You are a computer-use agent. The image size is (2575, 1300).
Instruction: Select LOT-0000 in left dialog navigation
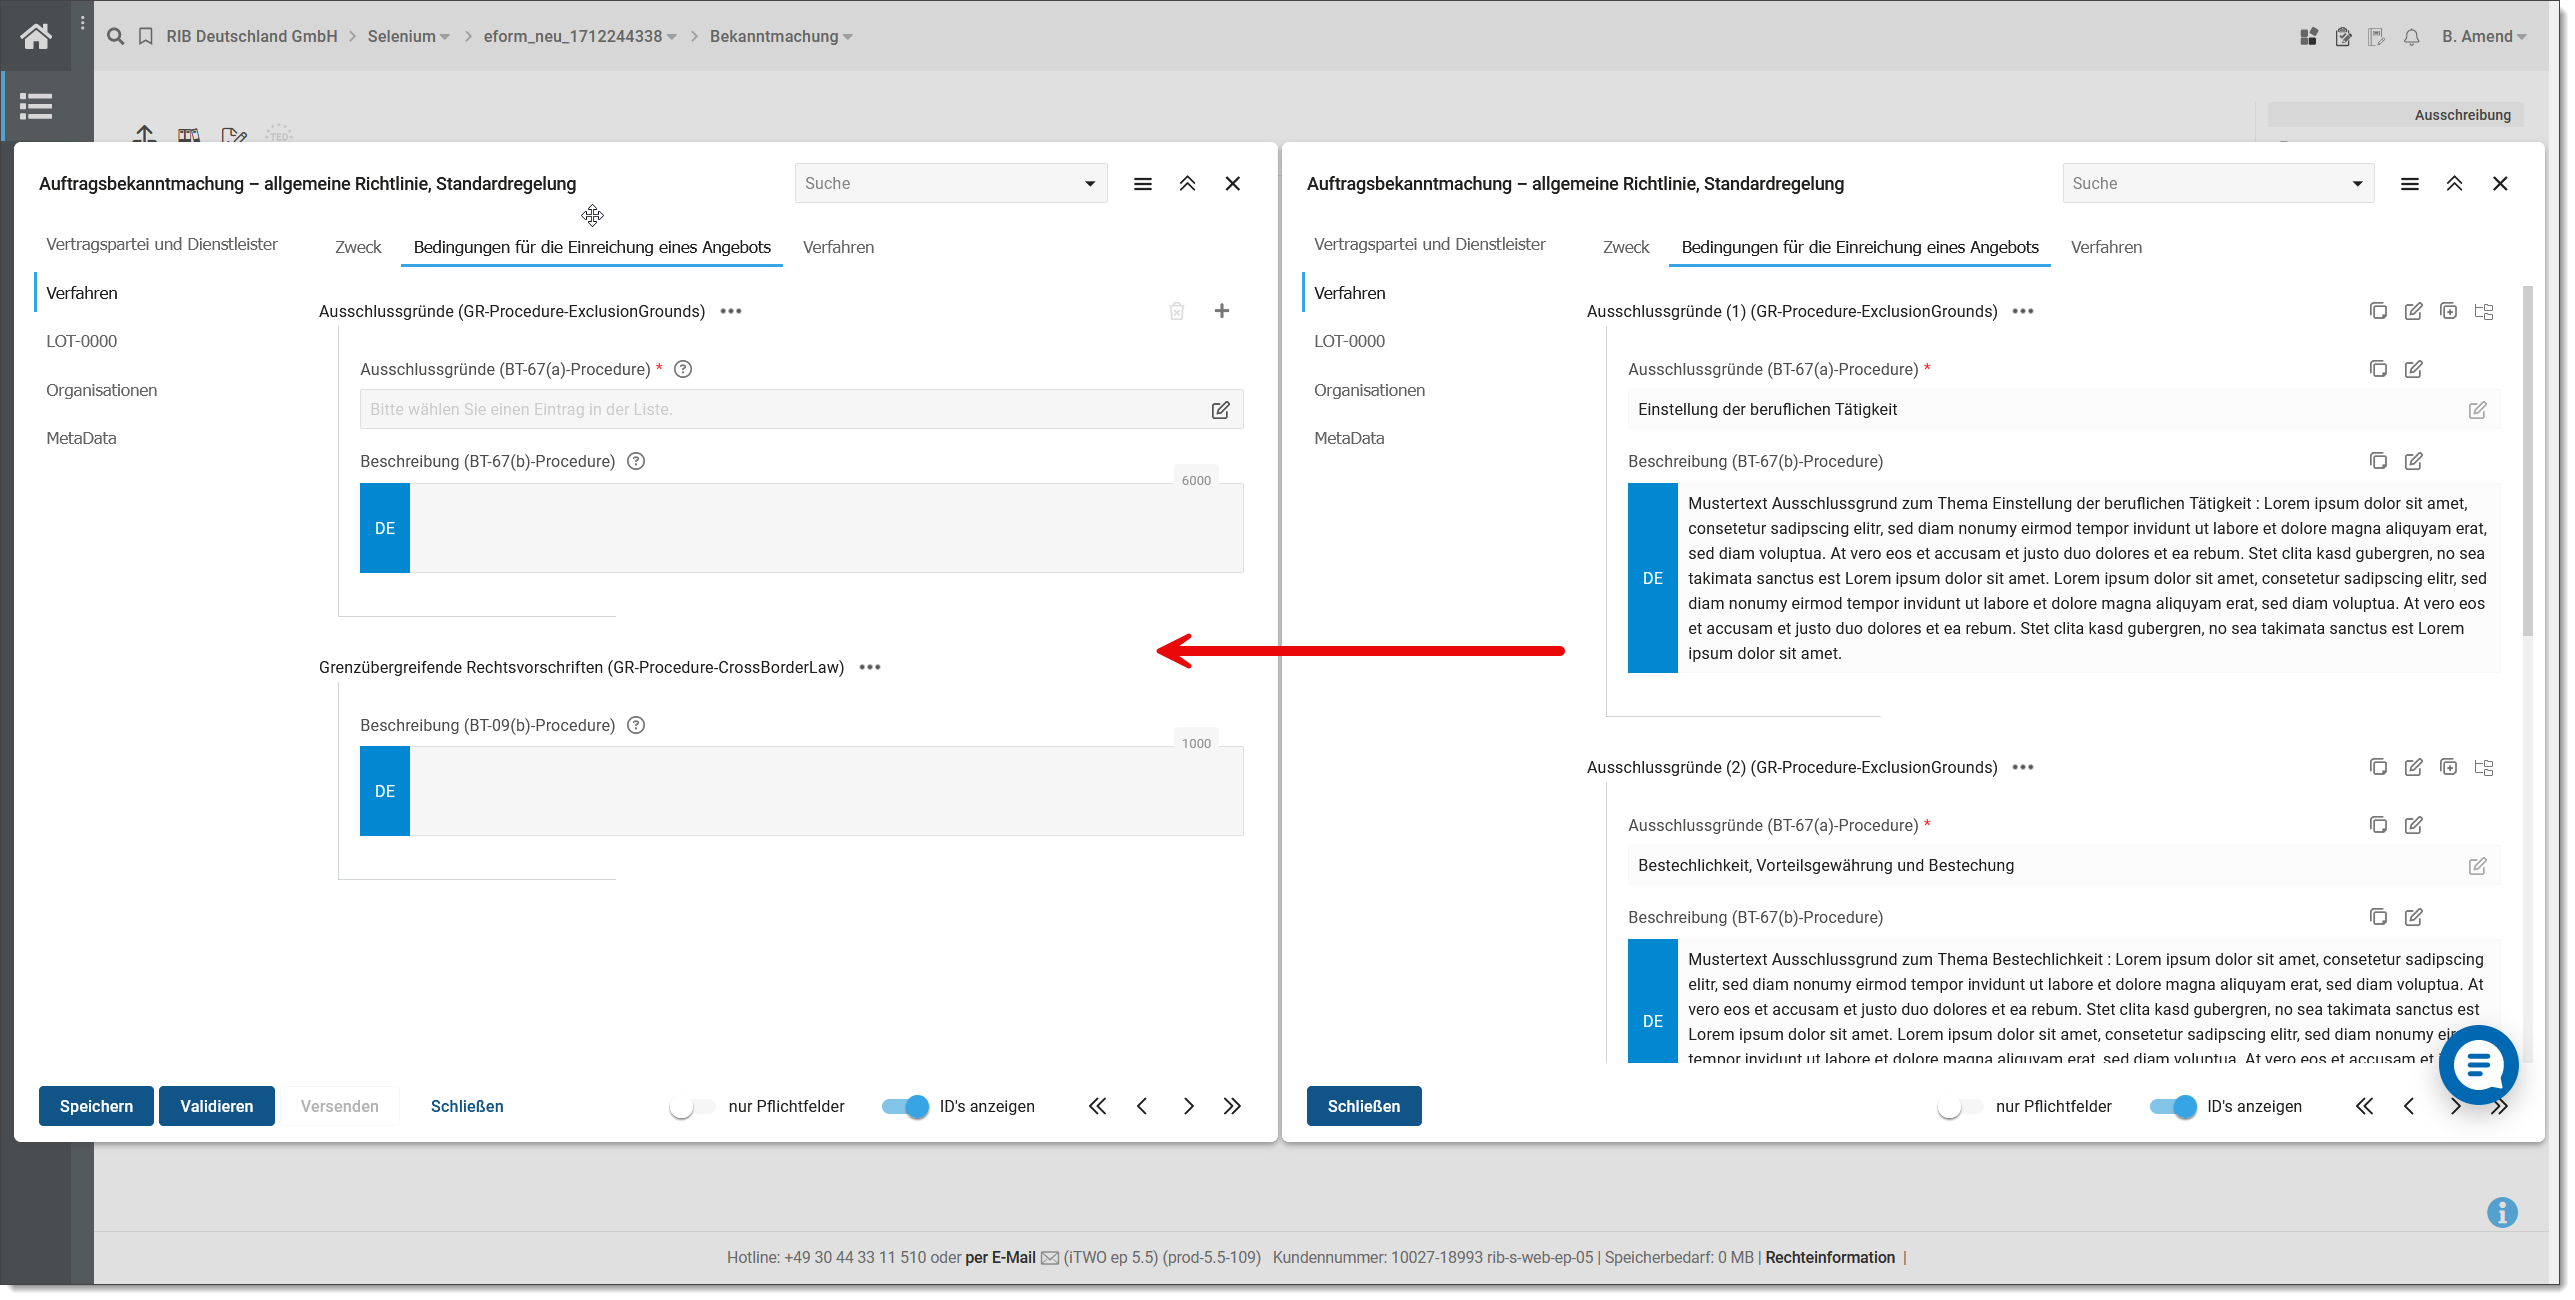click(82, 341)
